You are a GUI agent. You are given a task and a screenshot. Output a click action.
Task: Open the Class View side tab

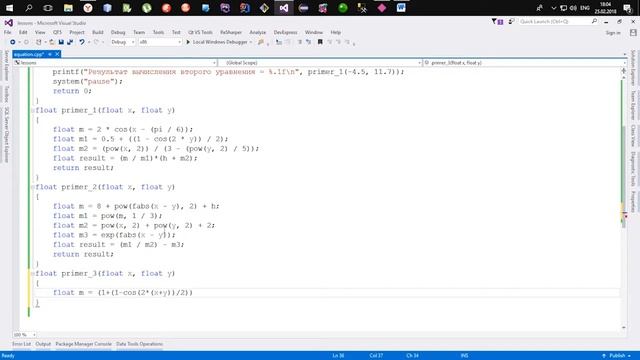click(633, 136)
